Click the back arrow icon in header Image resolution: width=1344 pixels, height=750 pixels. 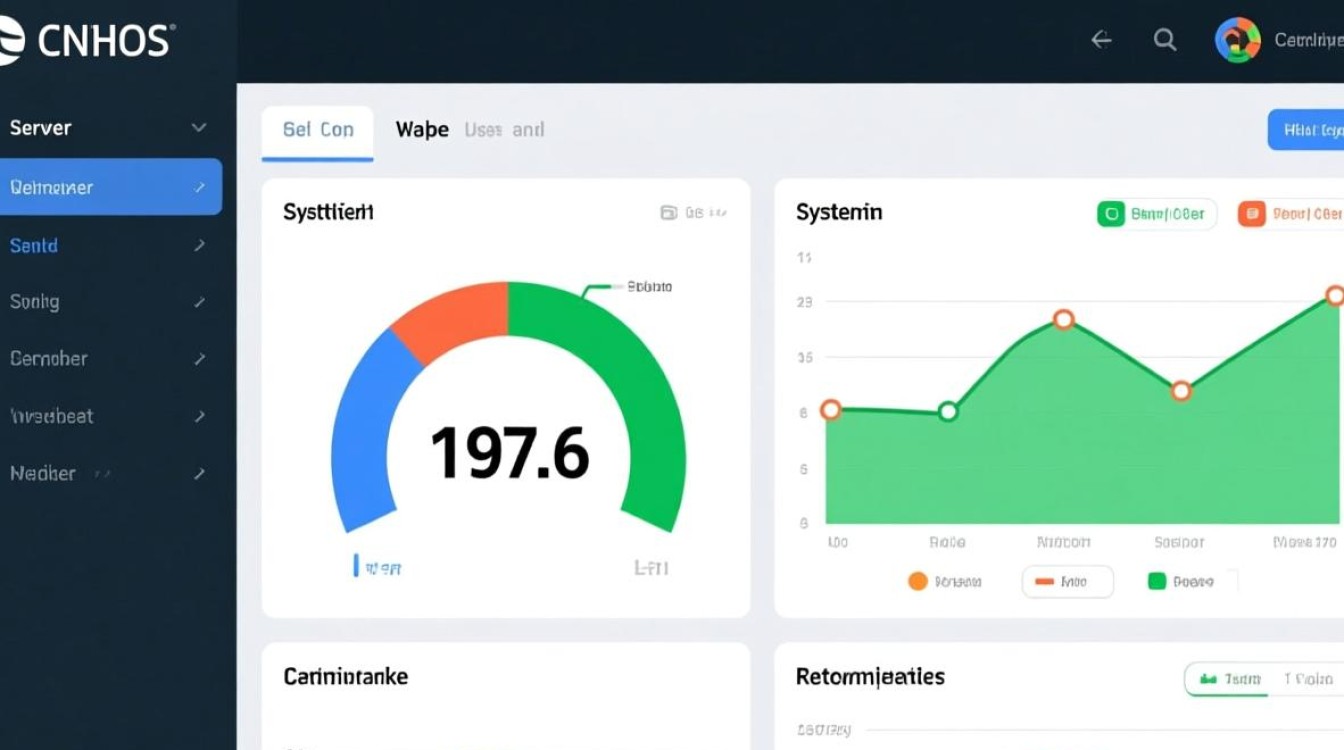tap(1101, 40)
